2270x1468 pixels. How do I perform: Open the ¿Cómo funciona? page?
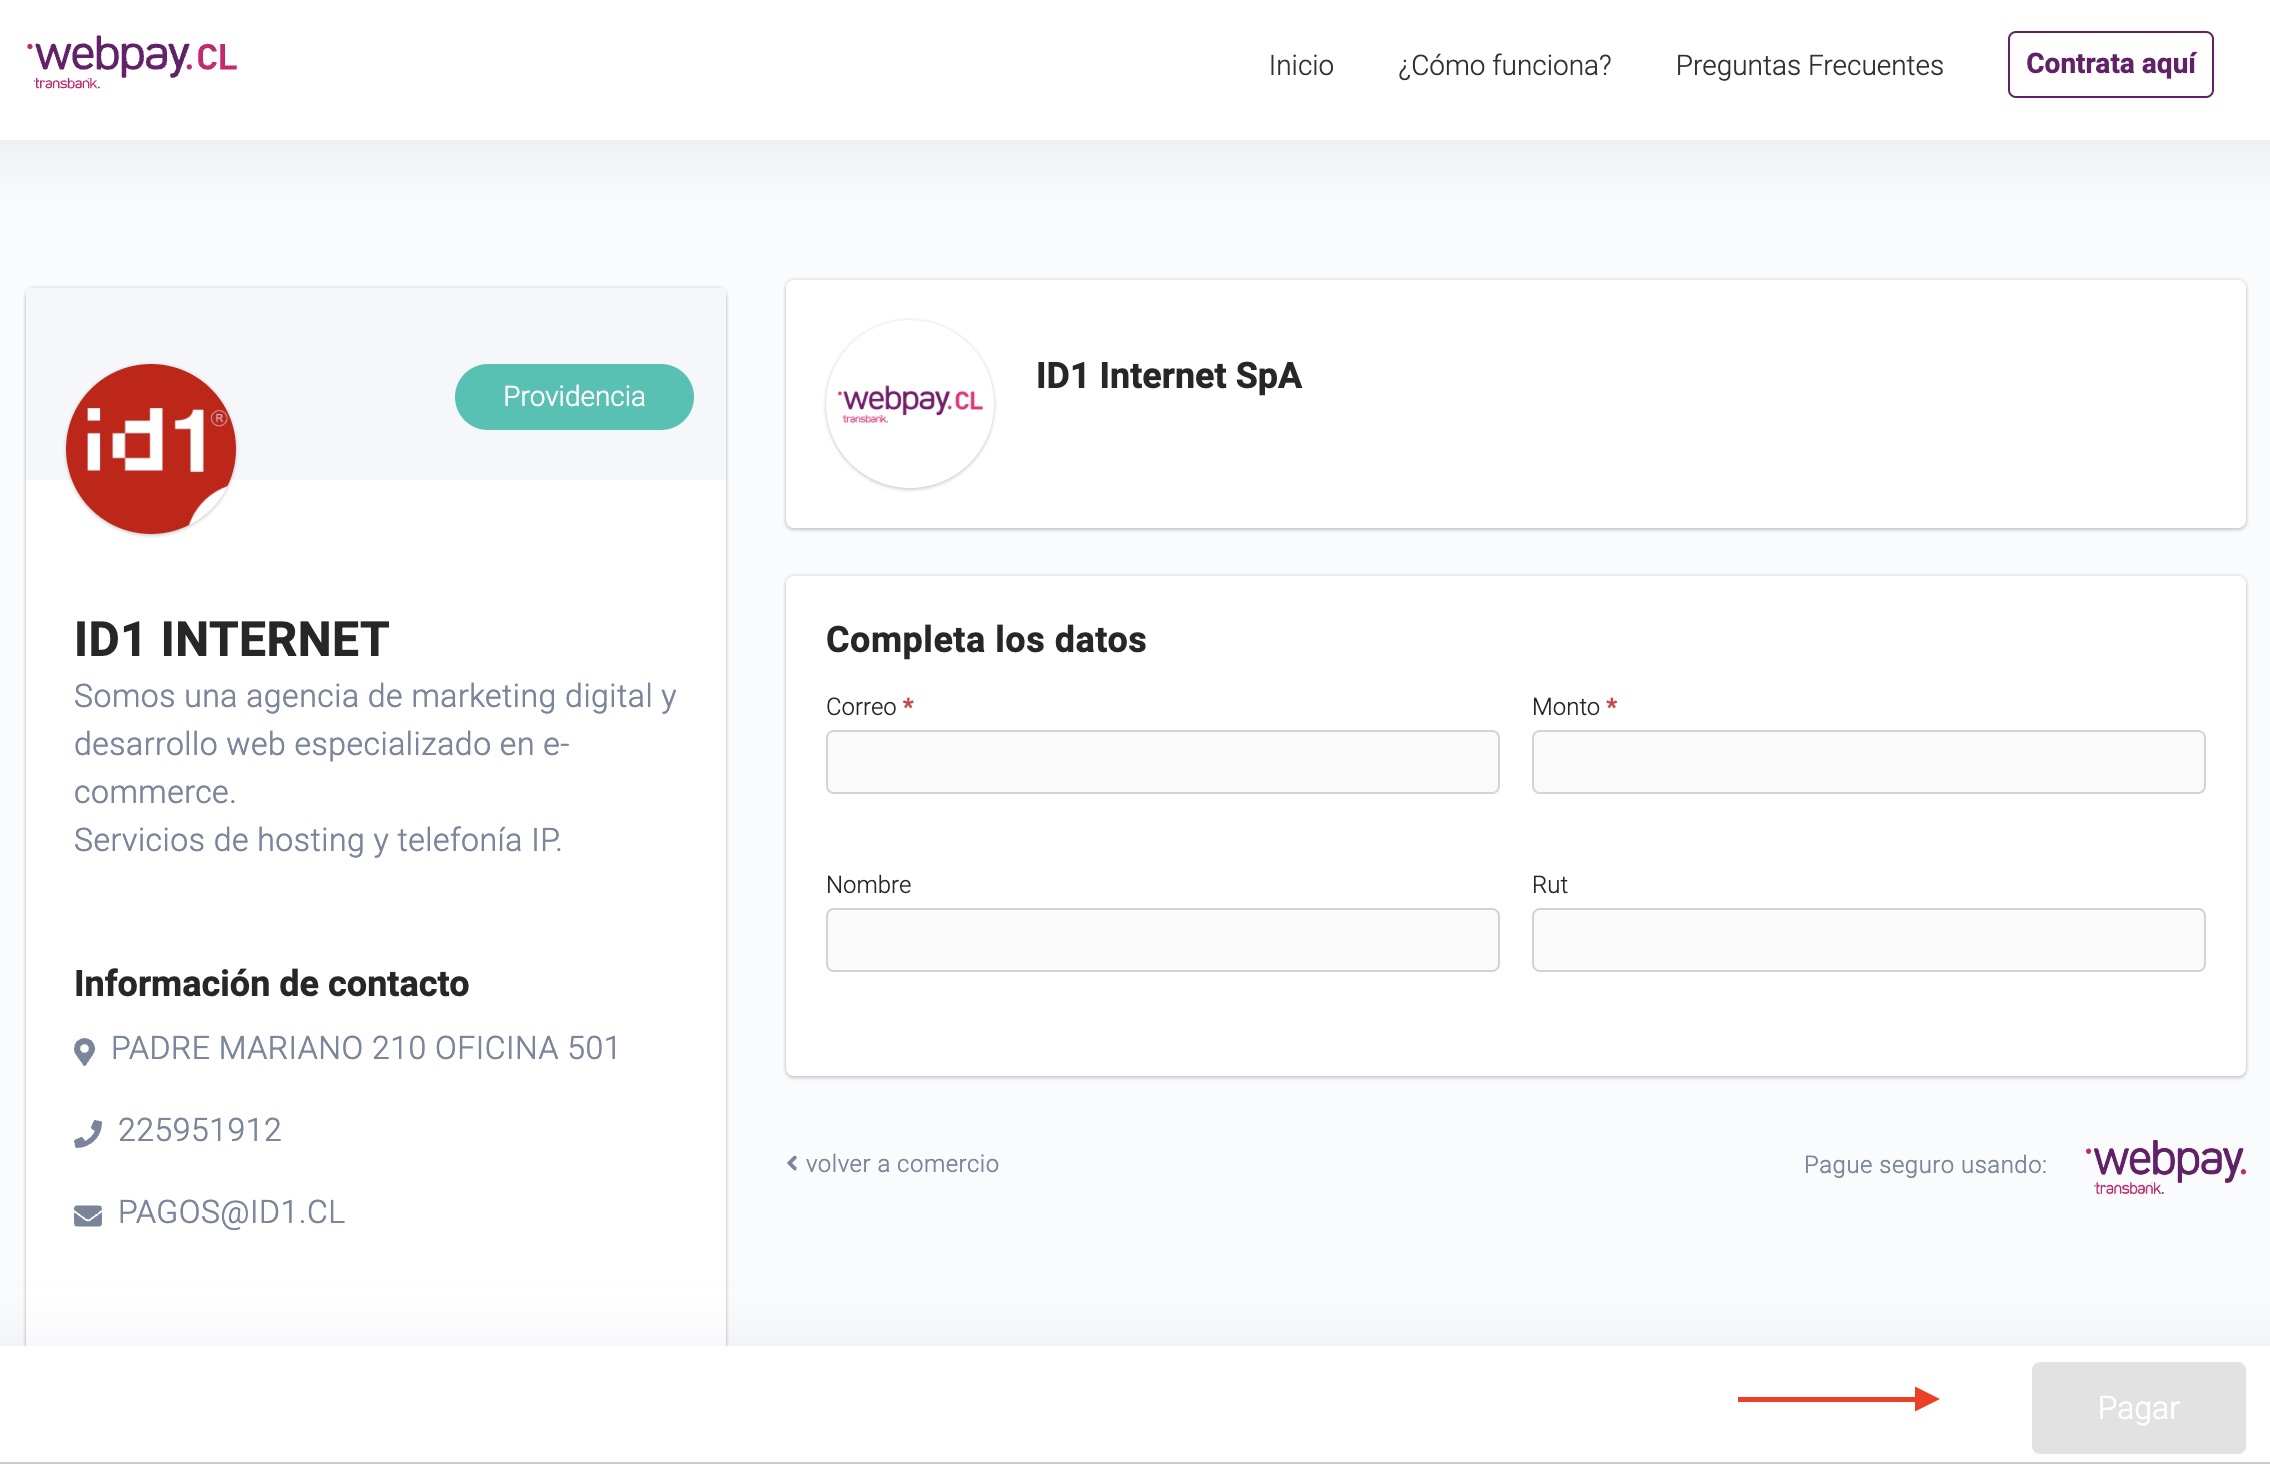click(x=1504, y=65)
